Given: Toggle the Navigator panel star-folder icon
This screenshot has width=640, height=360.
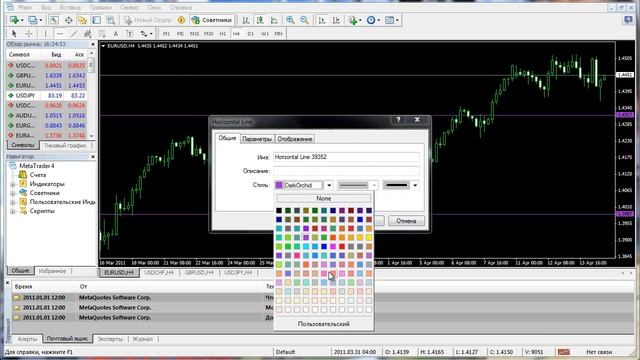Looking at the screenshot, I should [x=82, y=20].
